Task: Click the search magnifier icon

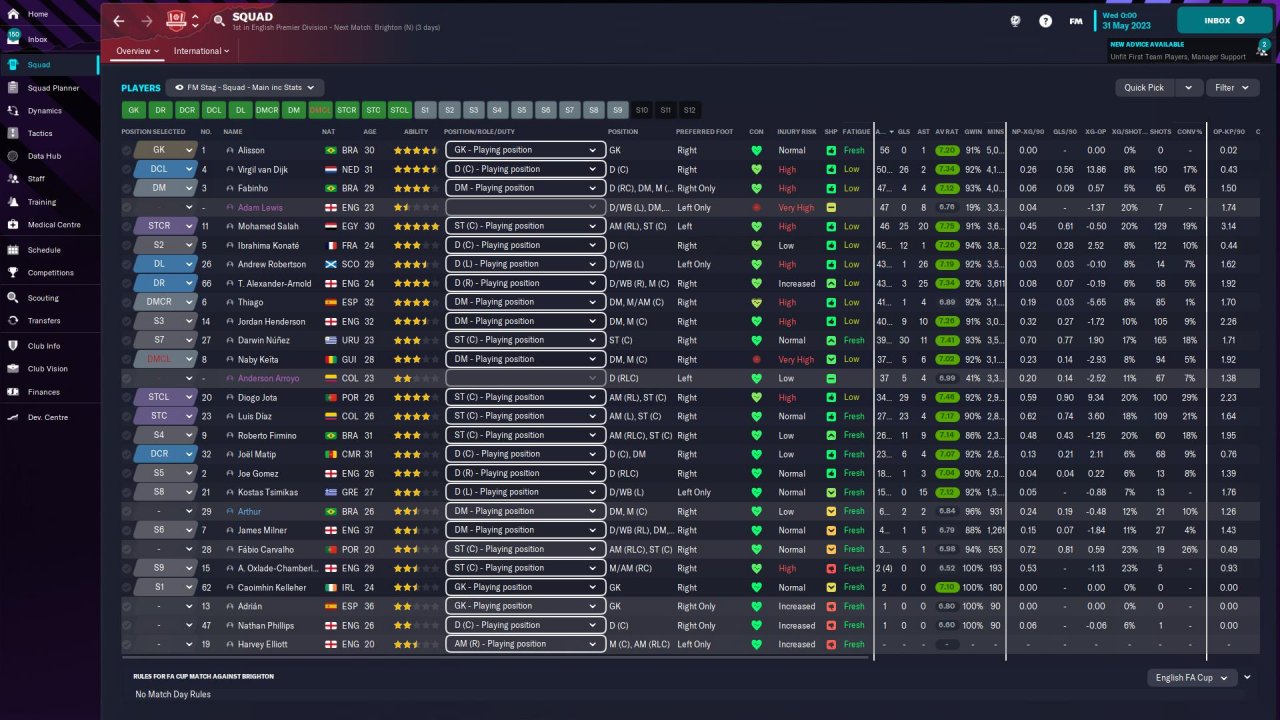Action: (219, 20)
